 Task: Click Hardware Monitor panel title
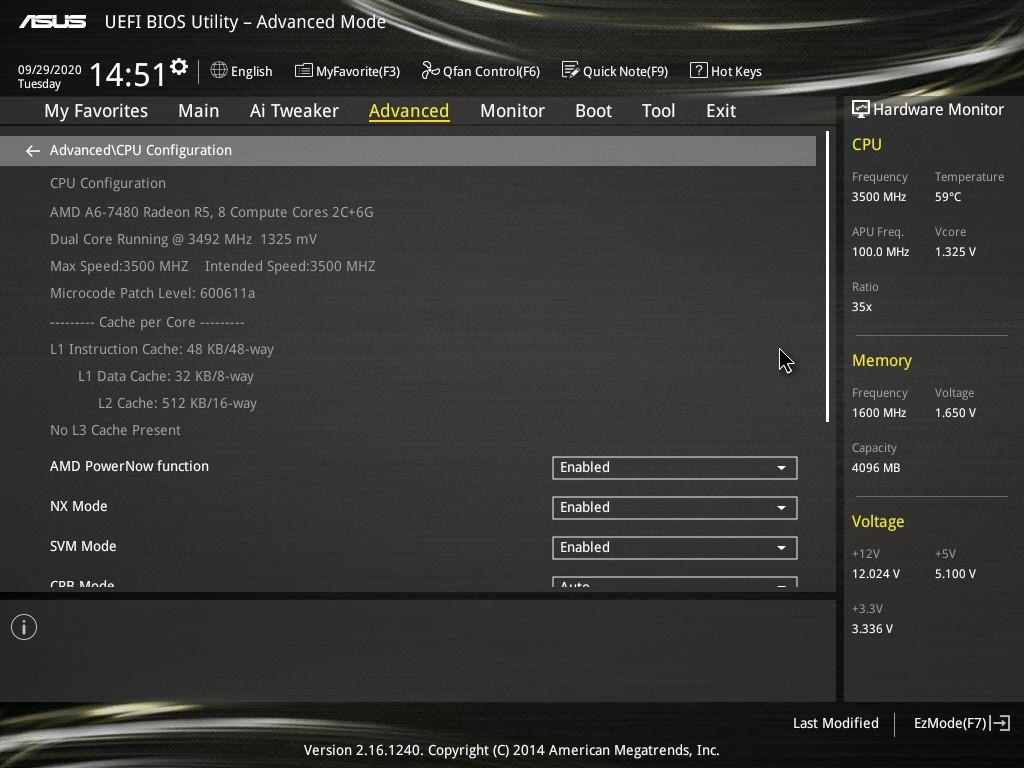[x=938, y=110]
